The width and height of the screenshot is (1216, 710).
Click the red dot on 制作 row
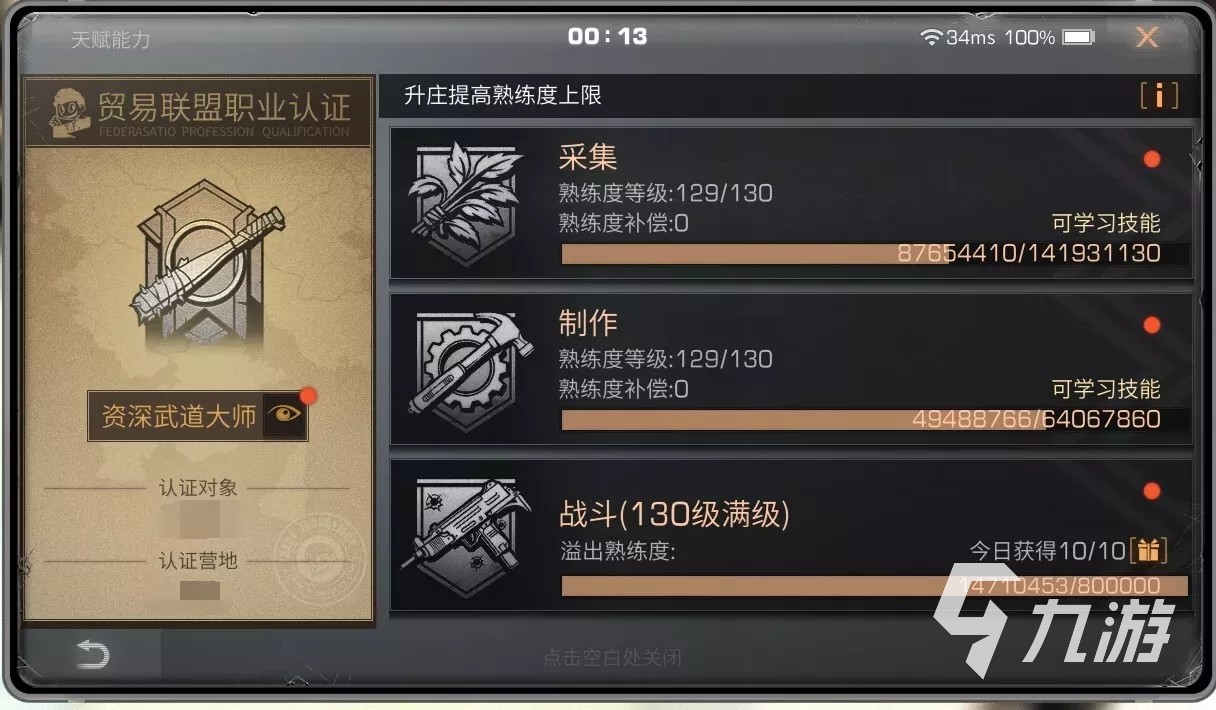tap(1152, 325)
